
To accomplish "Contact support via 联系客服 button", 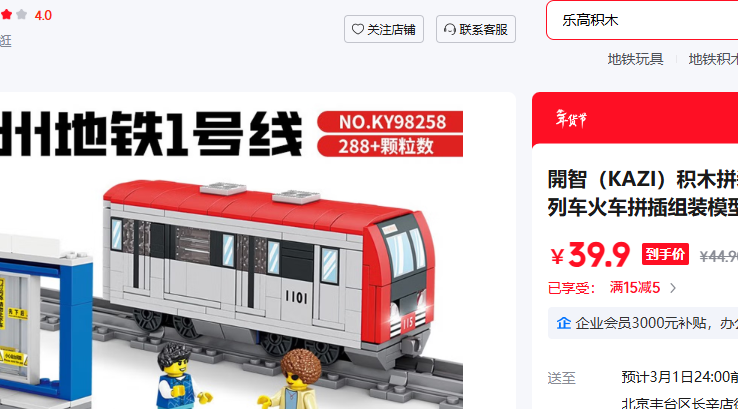I will tap(476, 29).
